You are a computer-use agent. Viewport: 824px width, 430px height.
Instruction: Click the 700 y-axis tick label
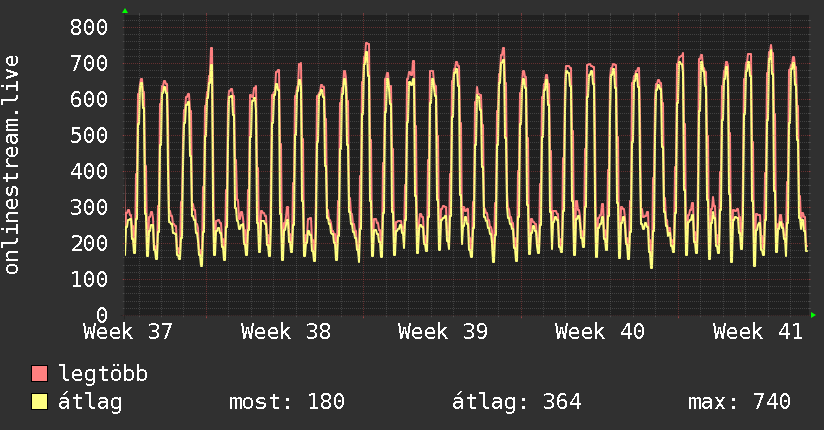click(89, 64)
